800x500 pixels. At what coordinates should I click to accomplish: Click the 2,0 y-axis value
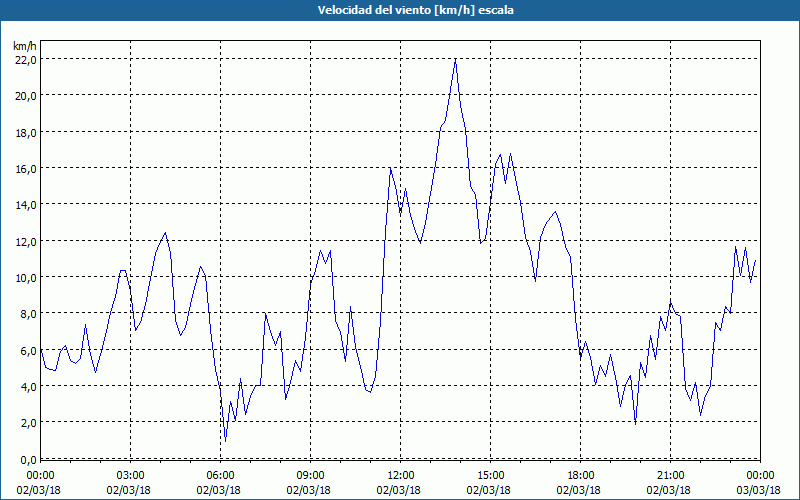pyautogui.click(x=28, y=423)
